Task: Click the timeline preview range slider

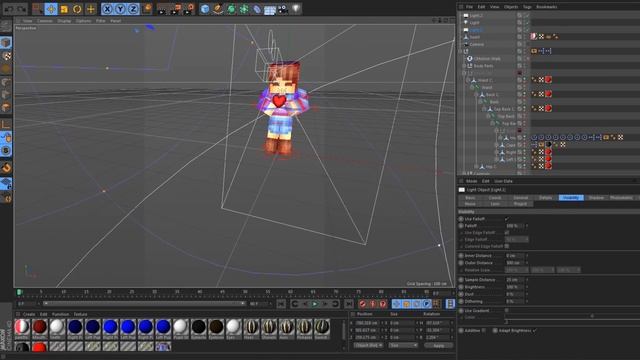Action: point(144,304)
